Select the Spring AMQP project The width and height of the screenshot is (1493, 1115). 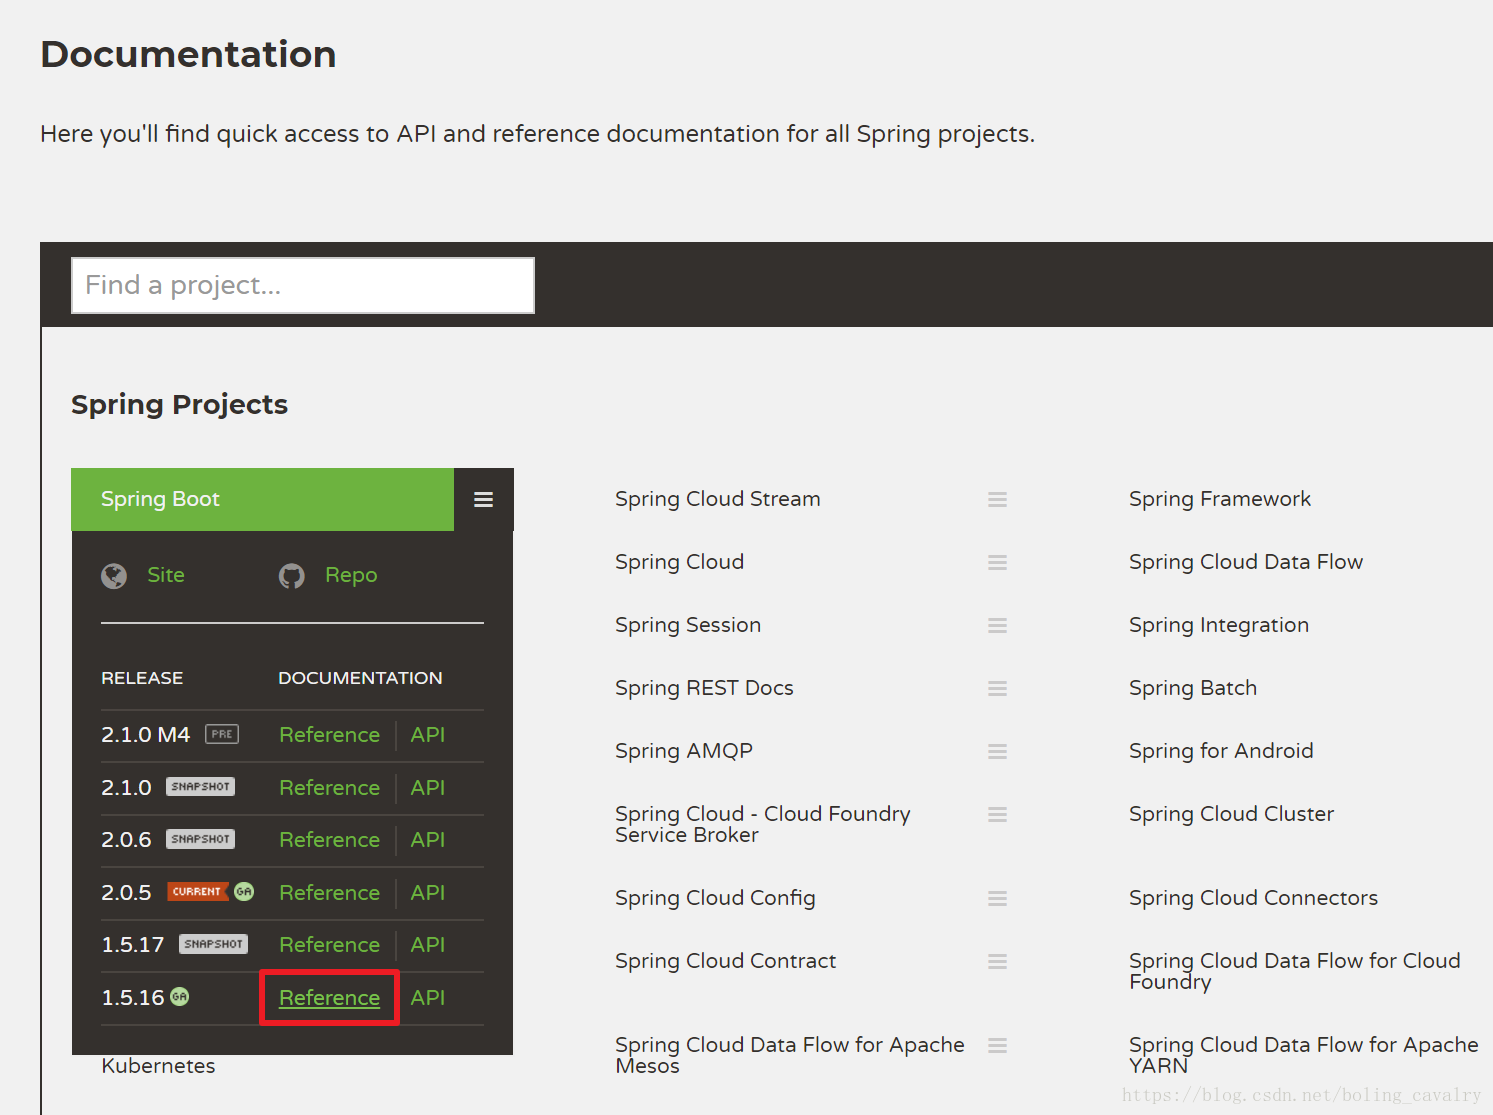tap(684, 751)
